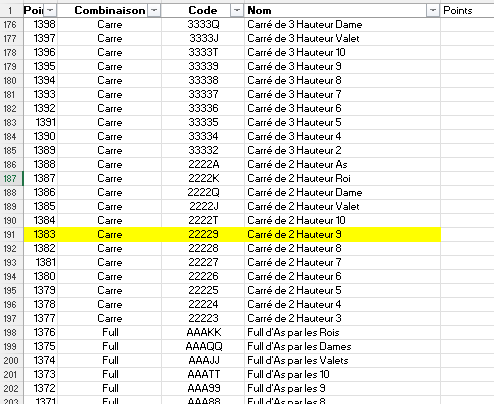Screen dimensions: 494x404
Task: Select row header 191
Action: tap(11, 235)
